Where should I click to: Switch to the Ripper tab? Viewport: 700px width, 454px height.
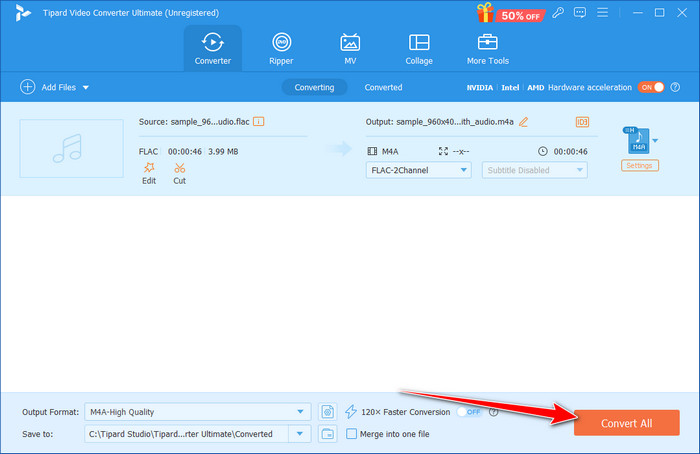(281, 48)
